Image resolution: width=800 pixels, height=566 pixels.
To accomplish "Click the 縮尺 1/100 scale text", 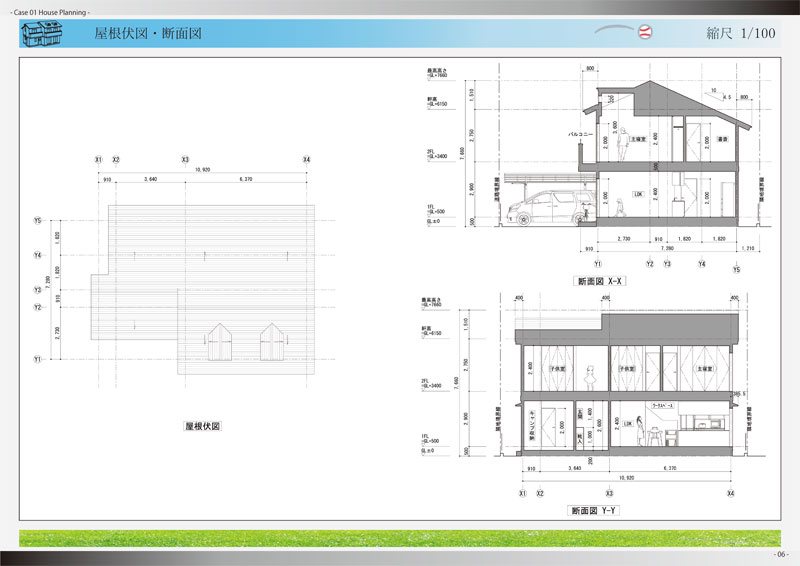I will 741,33.
